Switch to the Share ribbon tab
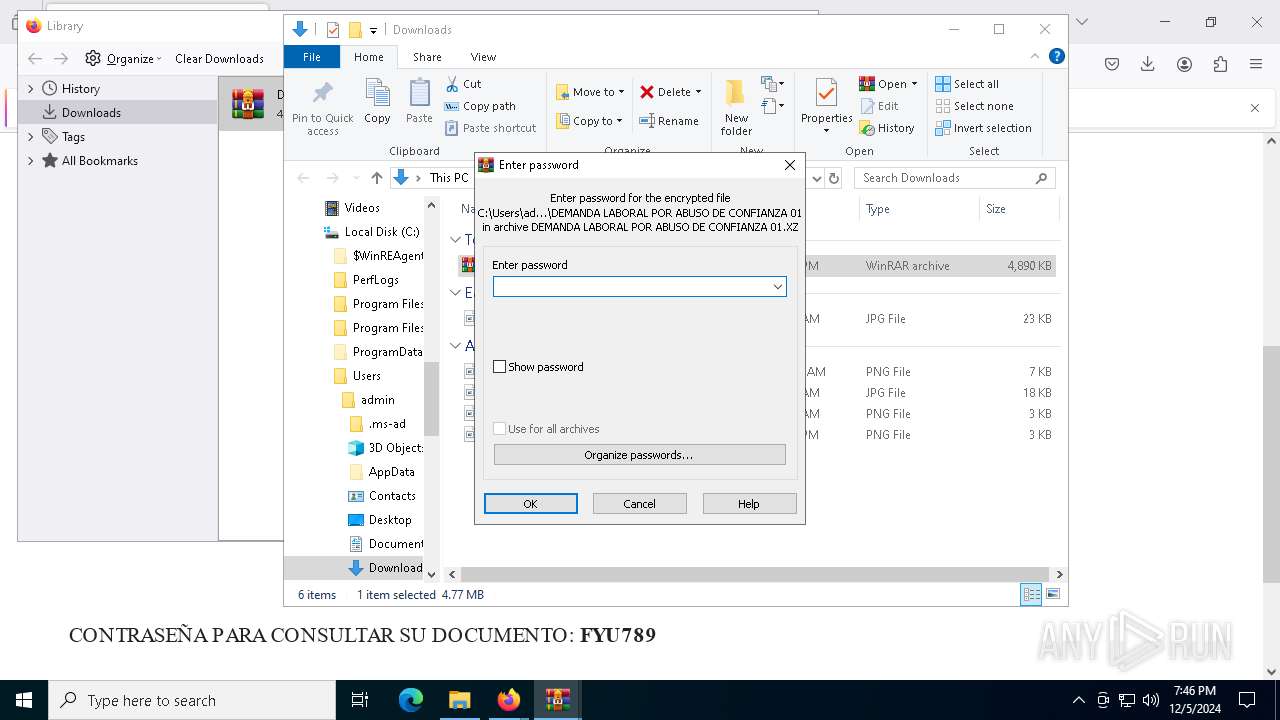 (427, 57)
